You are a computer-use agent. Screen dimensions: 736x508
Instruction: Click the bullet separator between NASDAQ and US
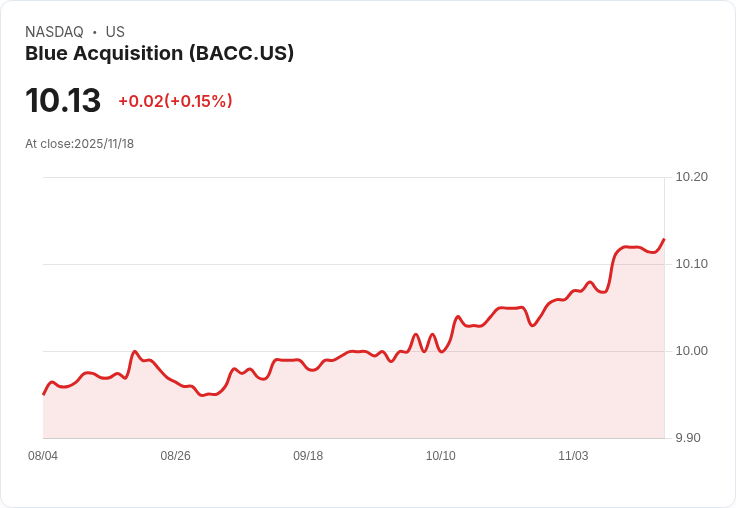(x=95, y=32)
